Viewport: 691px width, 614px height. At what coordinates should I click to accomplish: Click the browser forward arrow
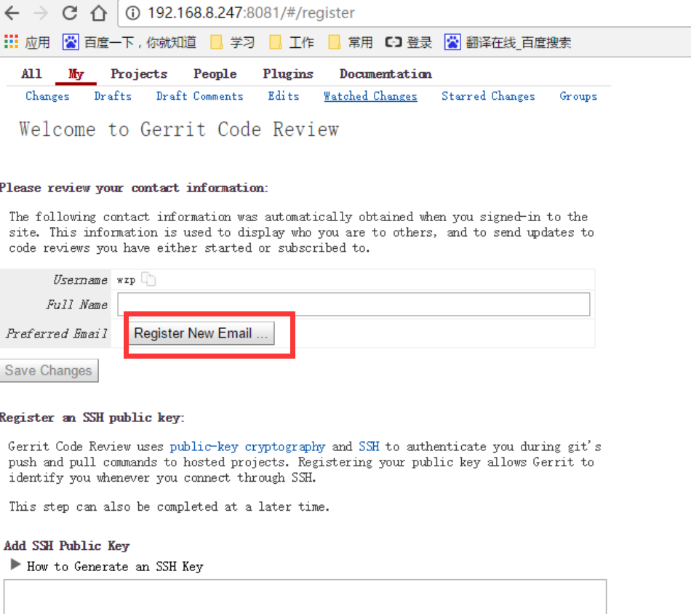pyautogui.click(x=41, y=13)
